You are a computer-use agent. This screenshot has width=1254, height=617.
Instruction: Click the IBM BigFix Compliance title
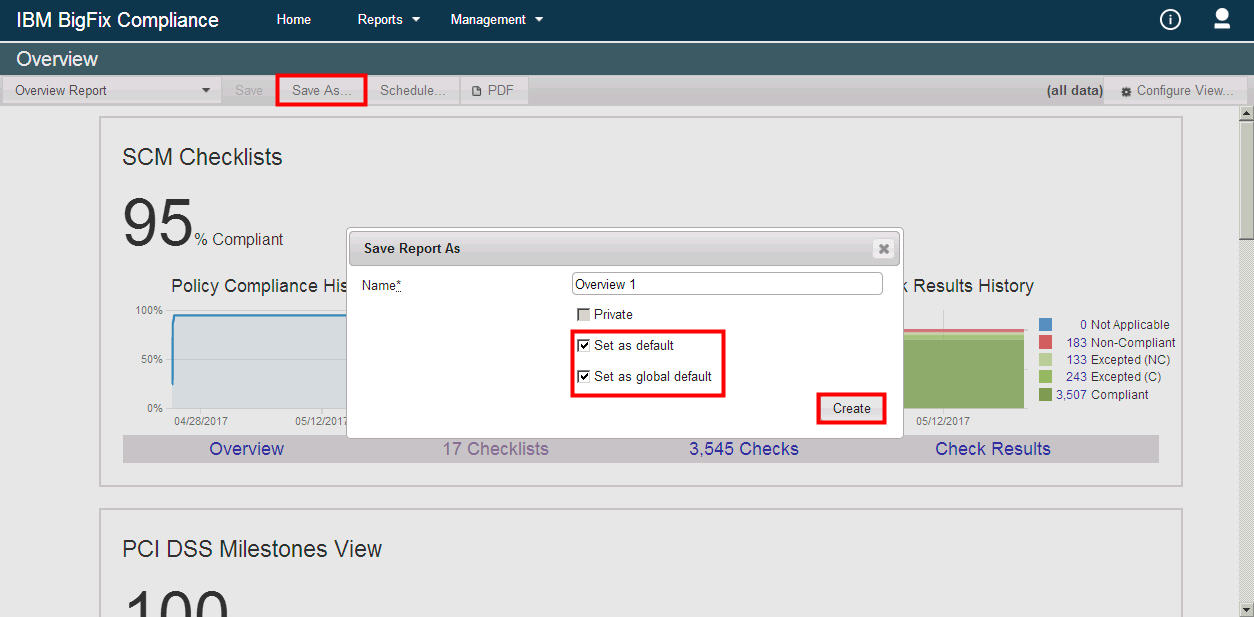point(118,20)
